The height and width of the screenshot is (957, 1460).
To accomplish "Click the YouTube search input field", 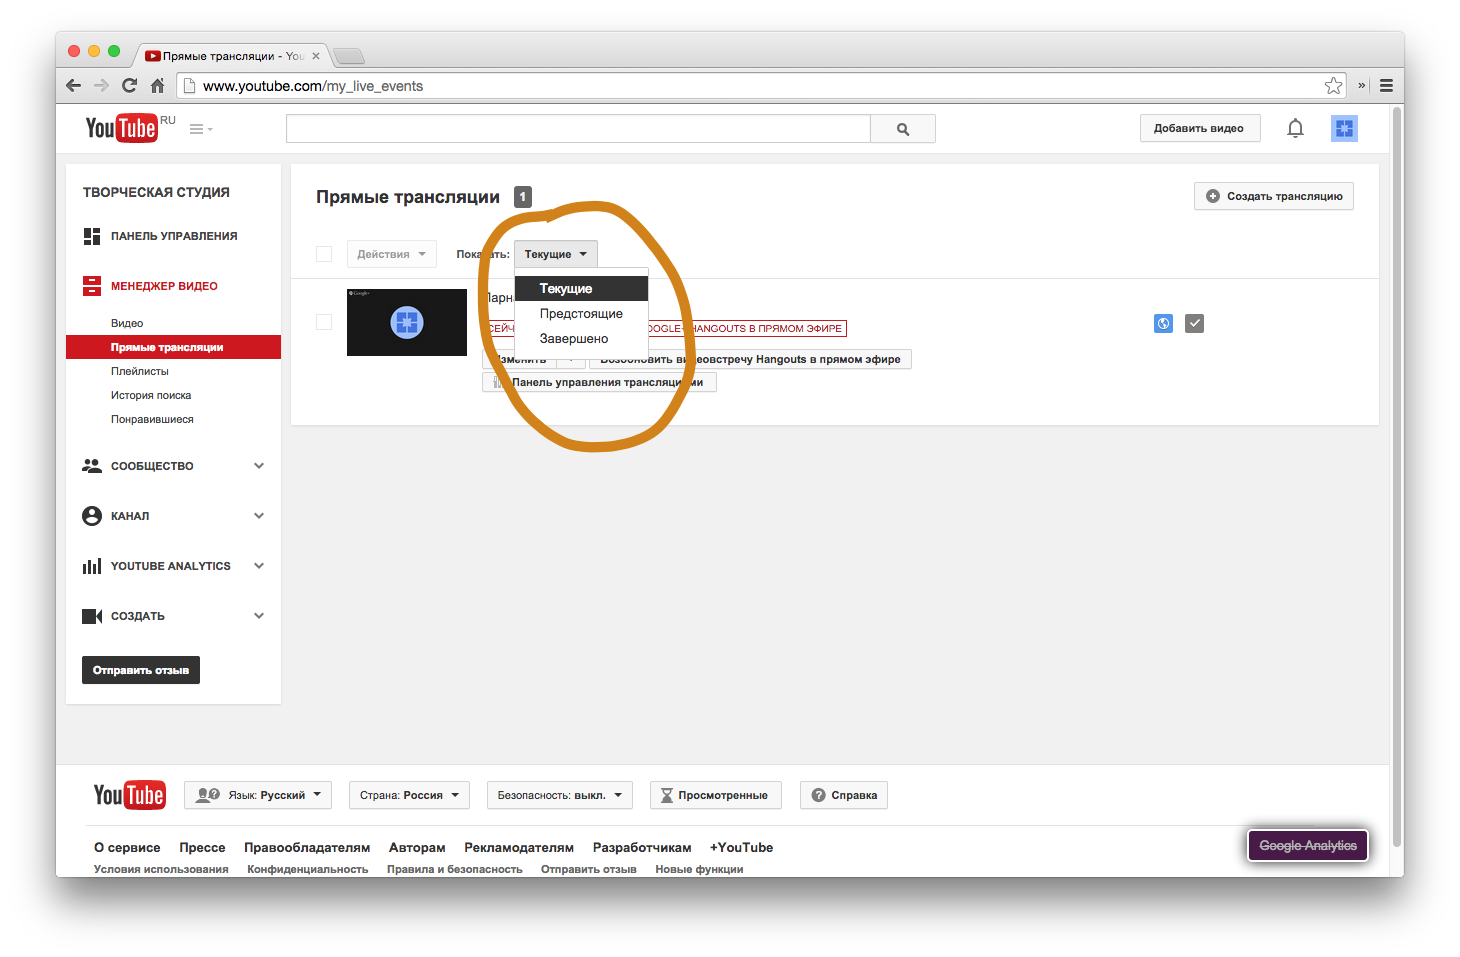I will point(578,129).
